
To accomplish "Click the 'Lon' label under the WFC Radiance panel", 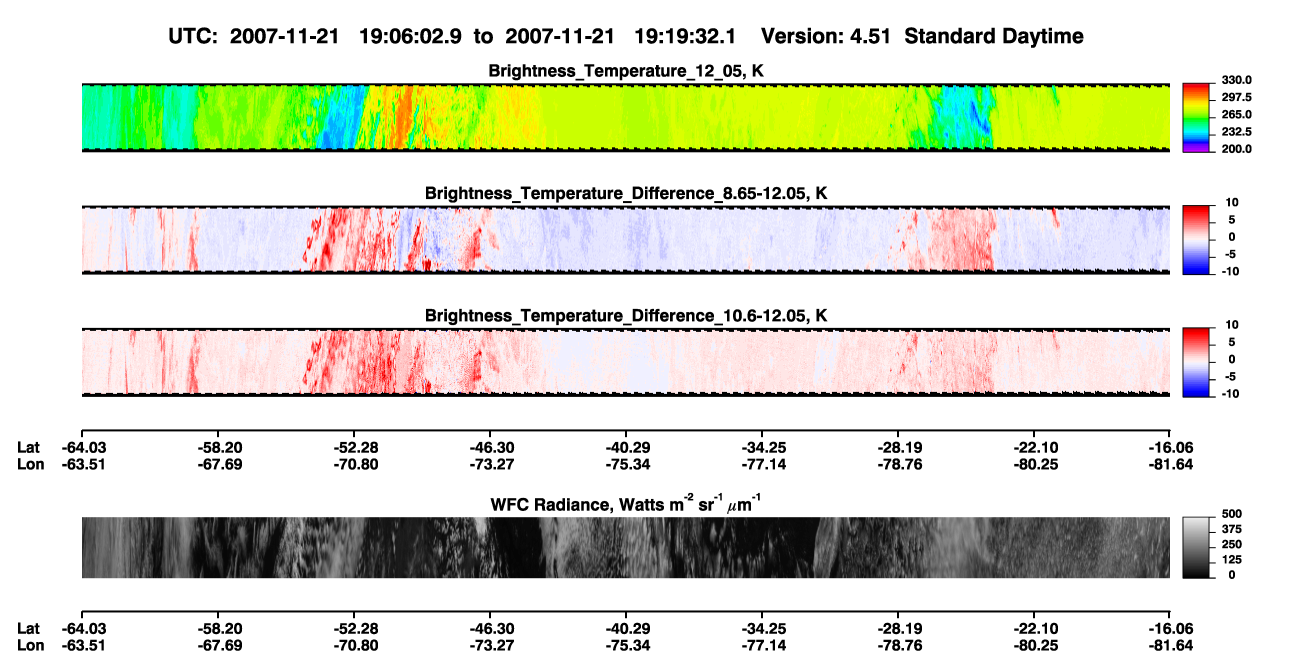I will coord(30,644).
